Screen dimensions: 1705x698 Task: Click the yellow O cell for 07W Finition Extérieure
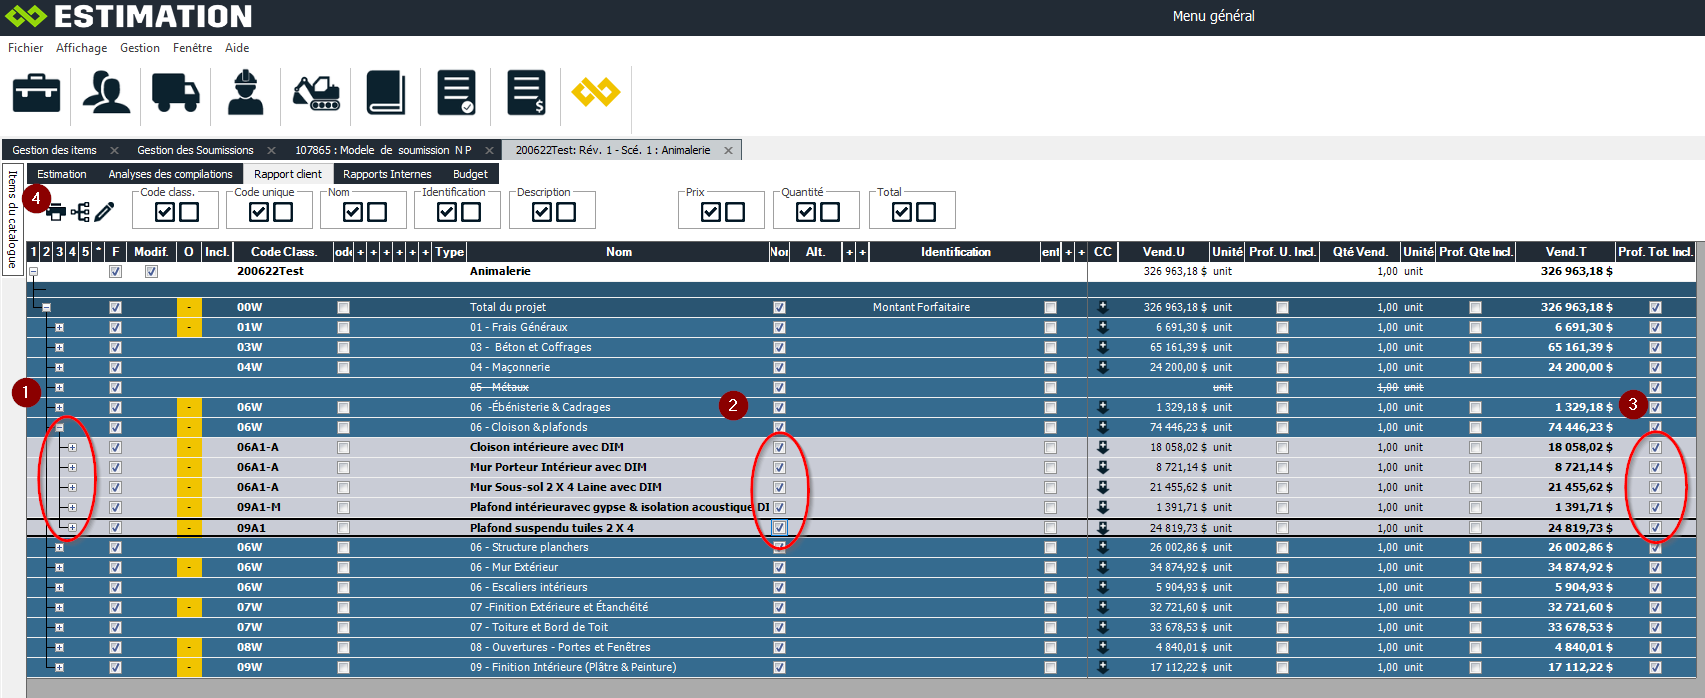click(x=189, y=608)
